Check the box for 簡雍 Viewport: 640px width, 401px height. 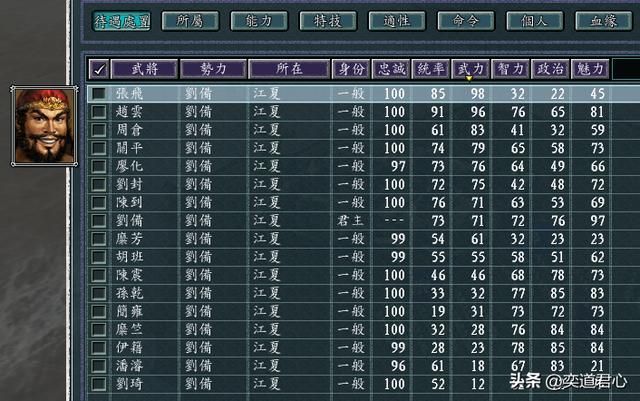(99, 312)
